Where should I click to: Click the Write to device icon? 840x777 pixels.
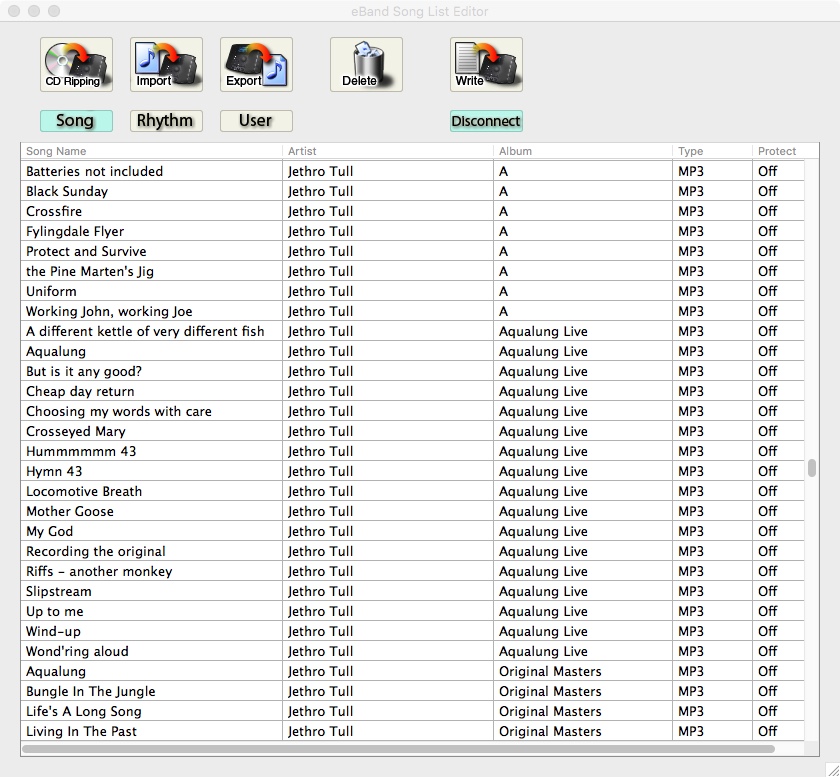(x=486, y=64)
